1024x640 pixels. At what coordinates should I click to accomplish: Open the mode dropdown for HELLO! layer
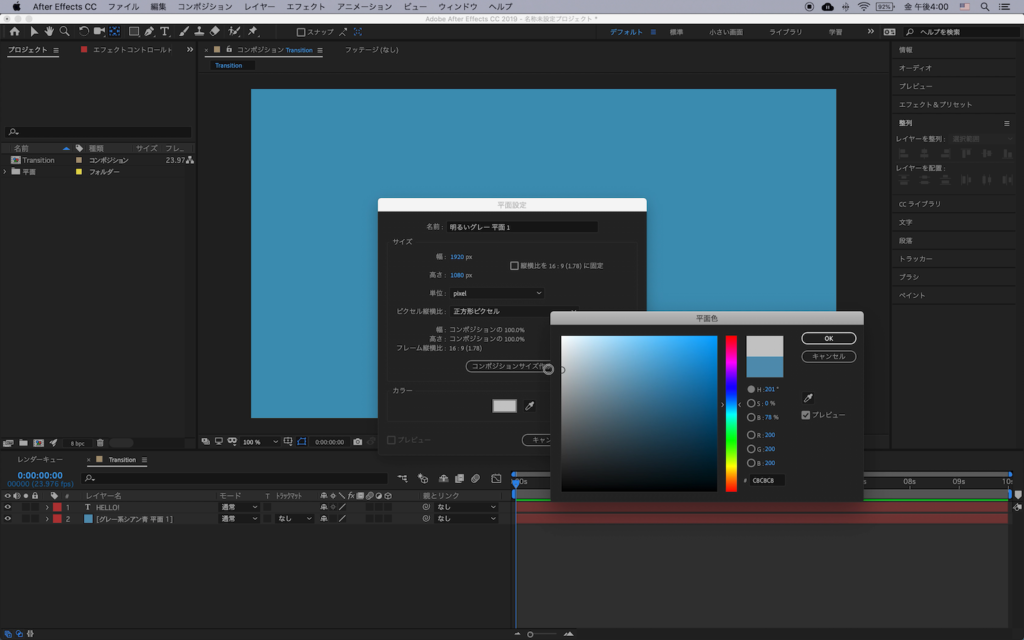[x=239, y=507]
